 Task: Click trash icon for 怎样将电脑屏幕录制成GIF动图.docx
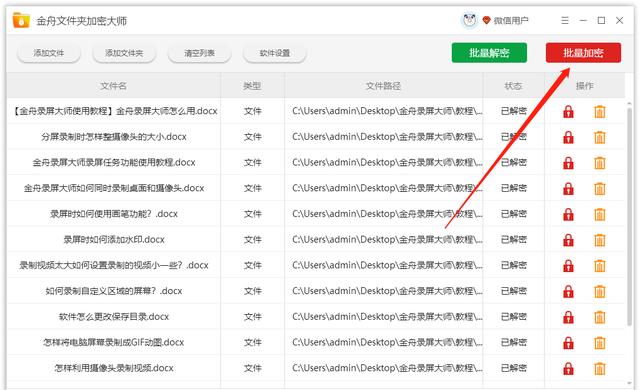[600, 343]
